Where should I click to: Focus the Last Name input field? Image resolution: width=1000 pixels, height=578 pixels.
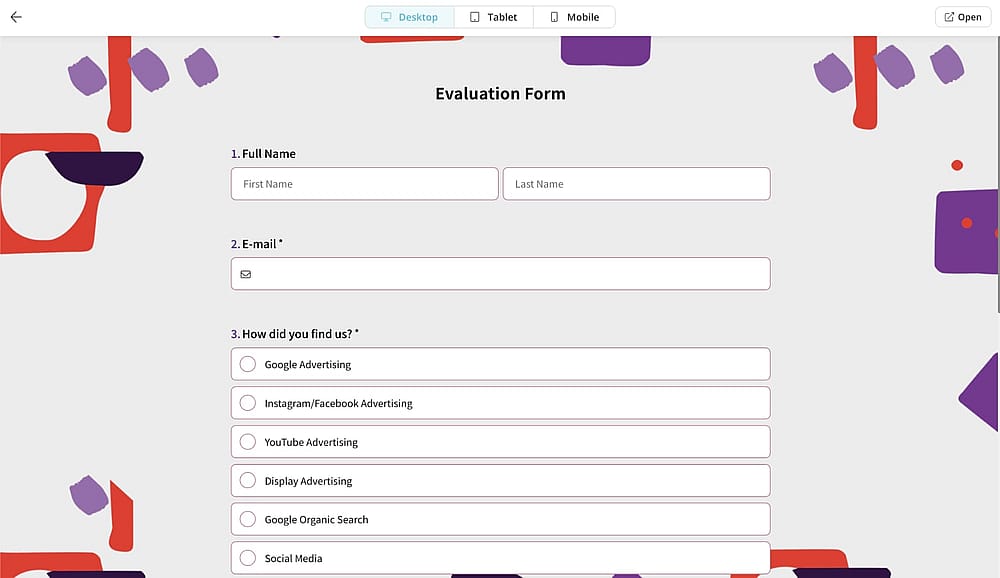click(636, 184)
